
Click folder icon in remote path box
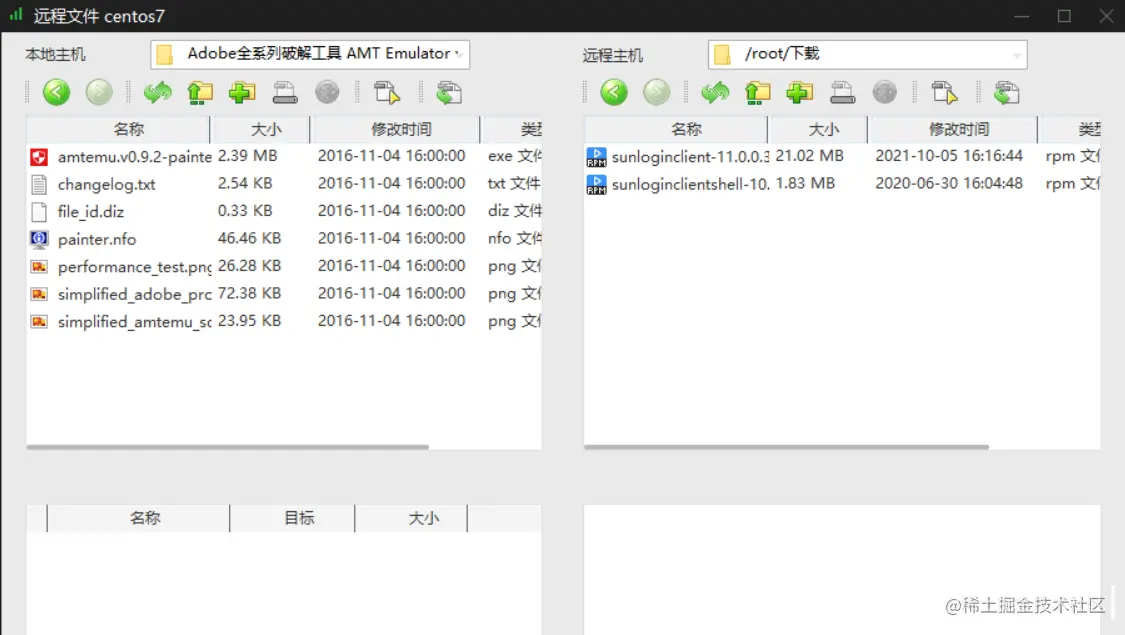coord(722,55)
